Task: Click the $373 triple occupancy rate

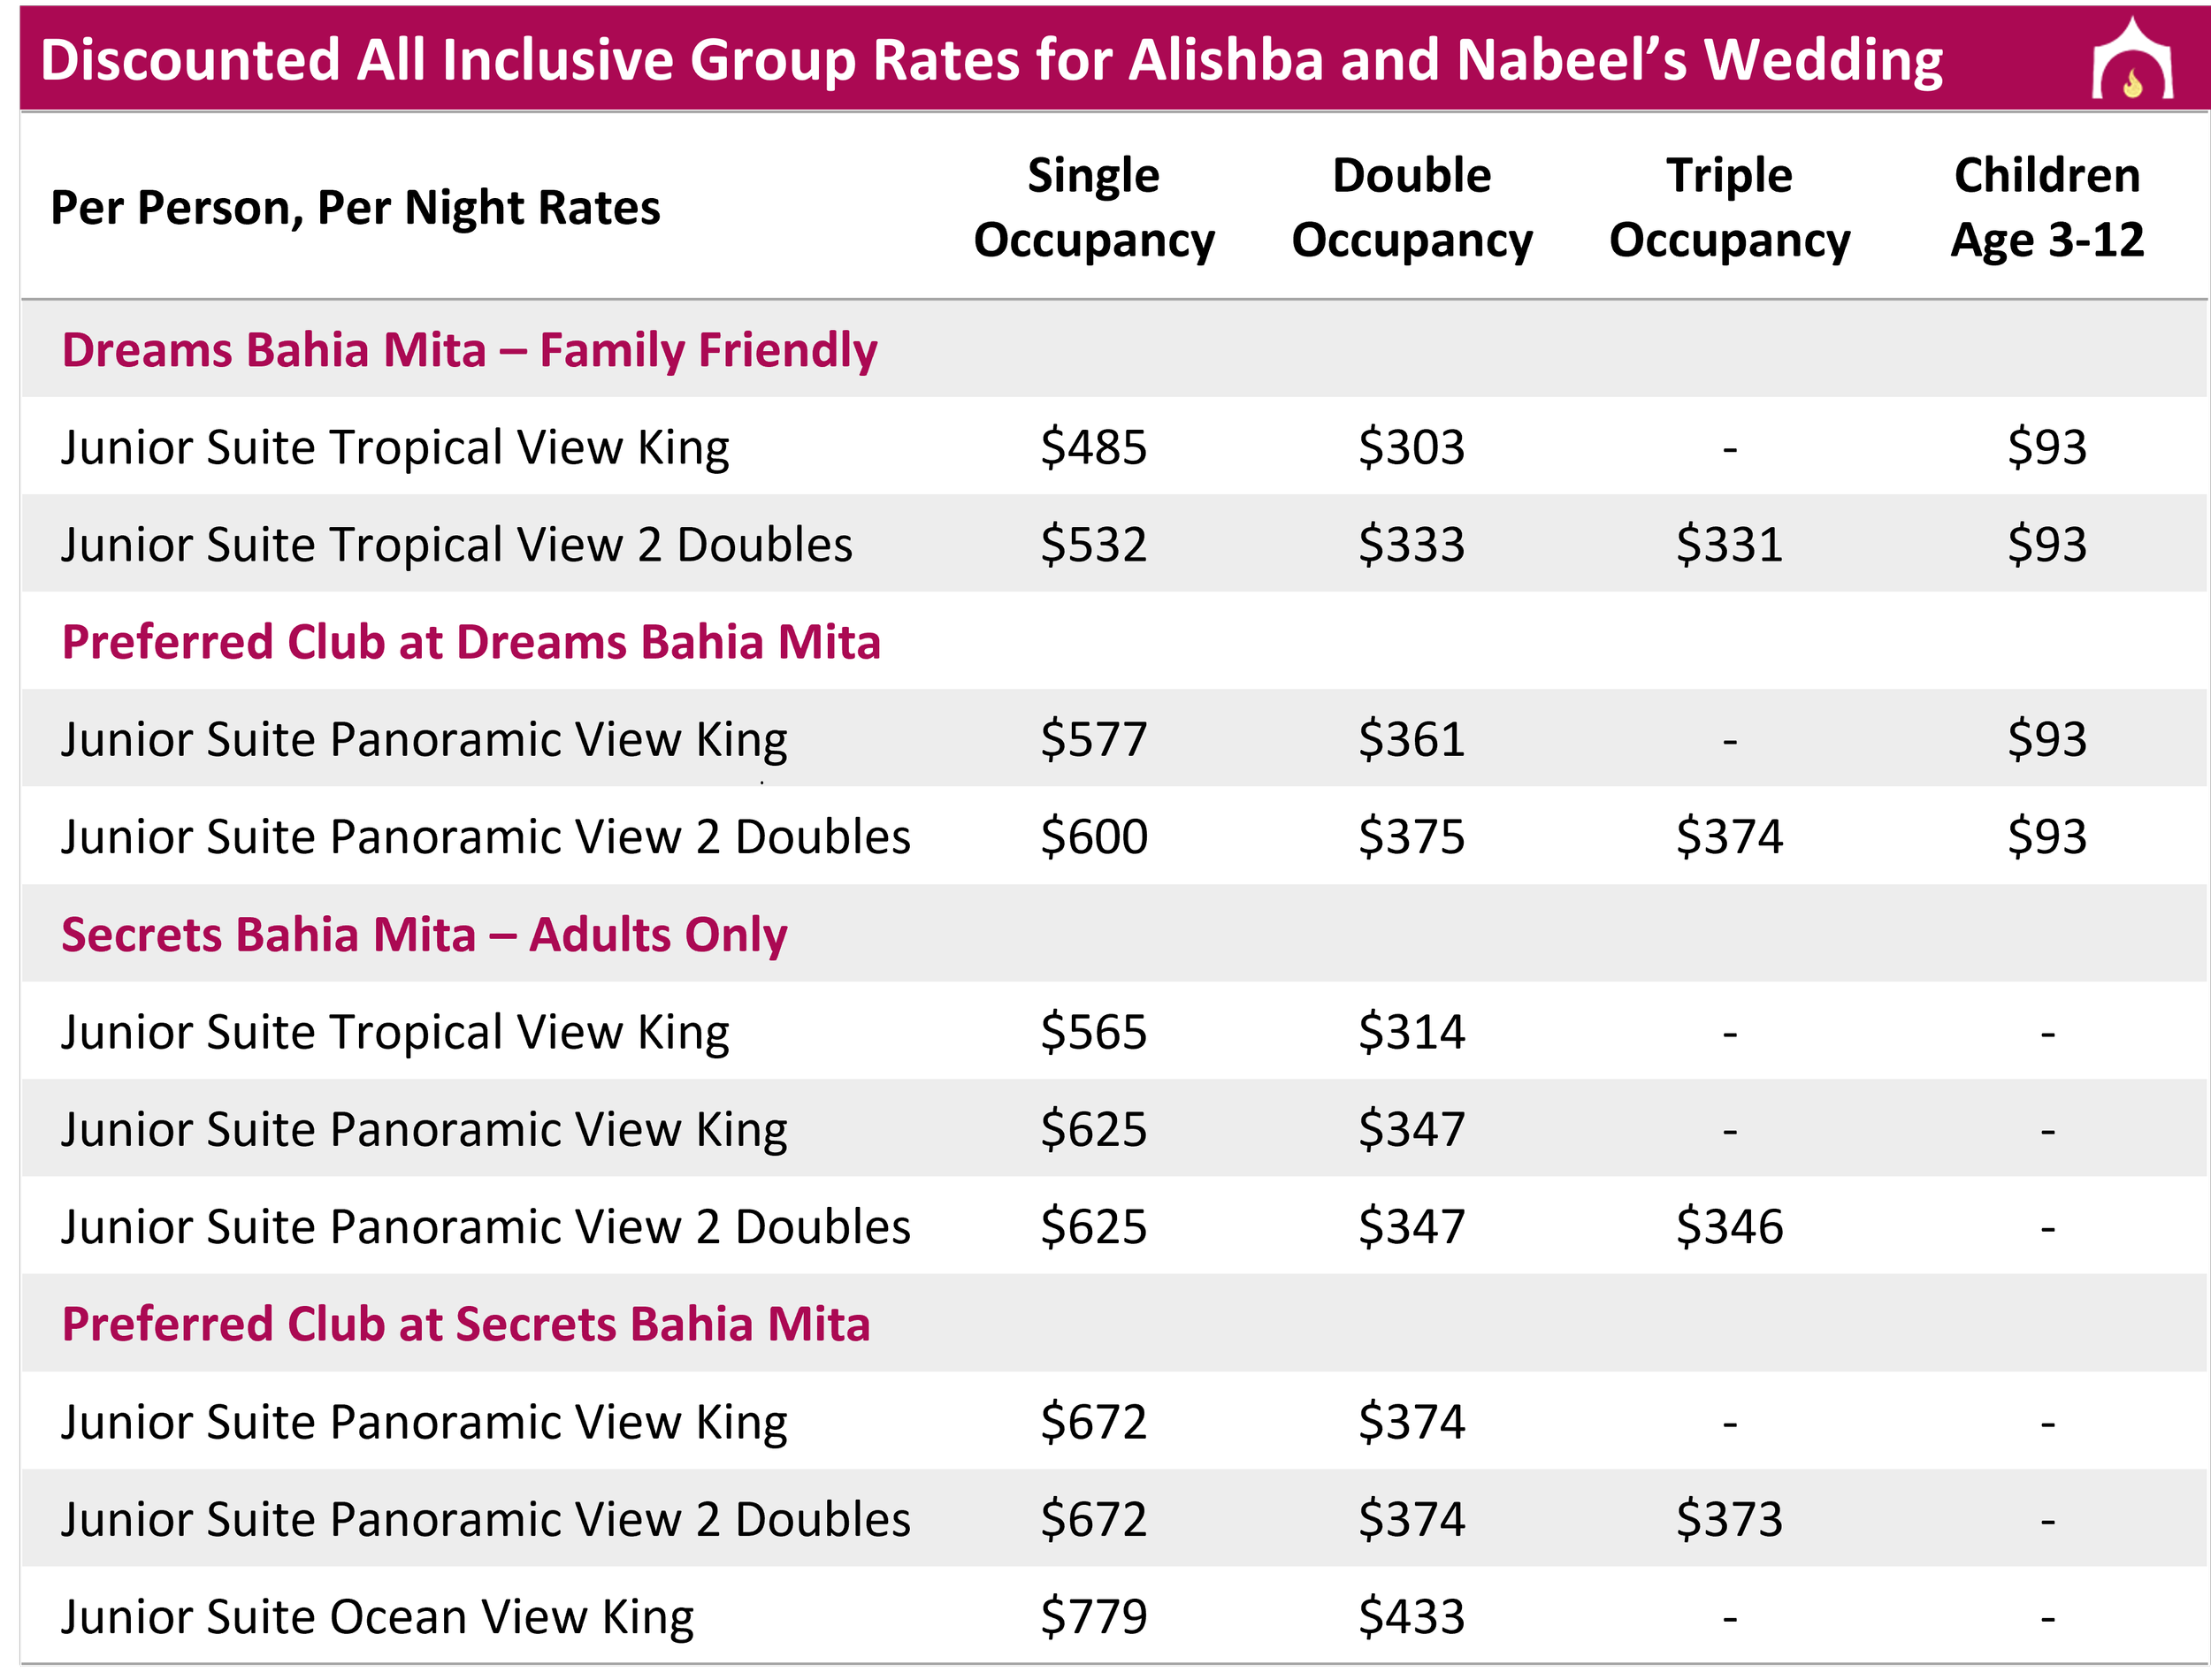Action: tap(1730, 1520)
